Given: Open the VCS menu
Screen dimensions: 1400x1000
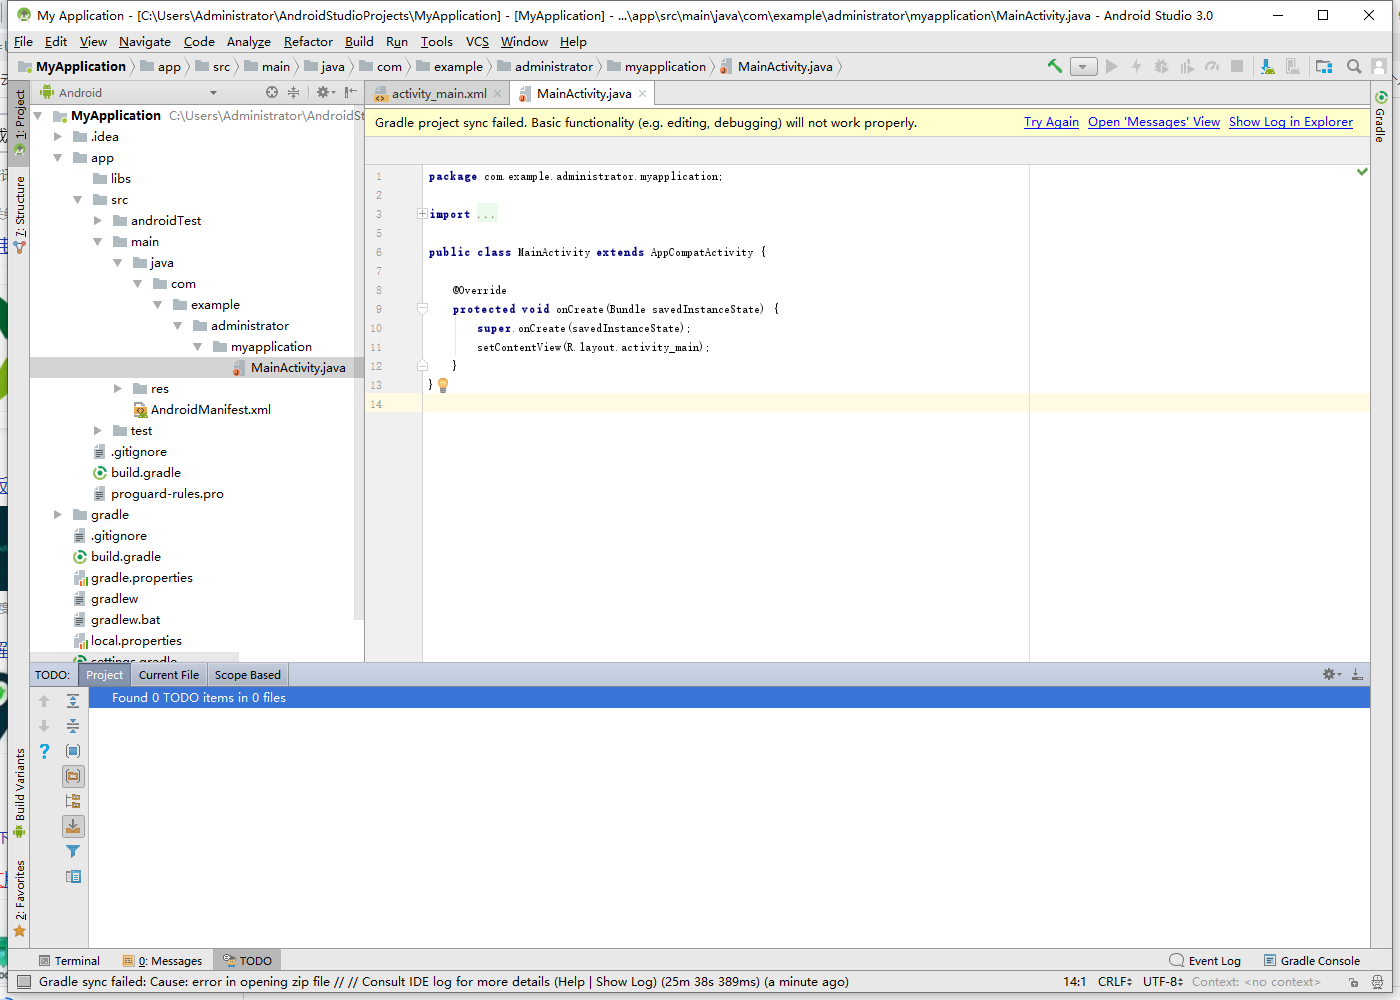Looking at the screenshot, I should 478,42.
